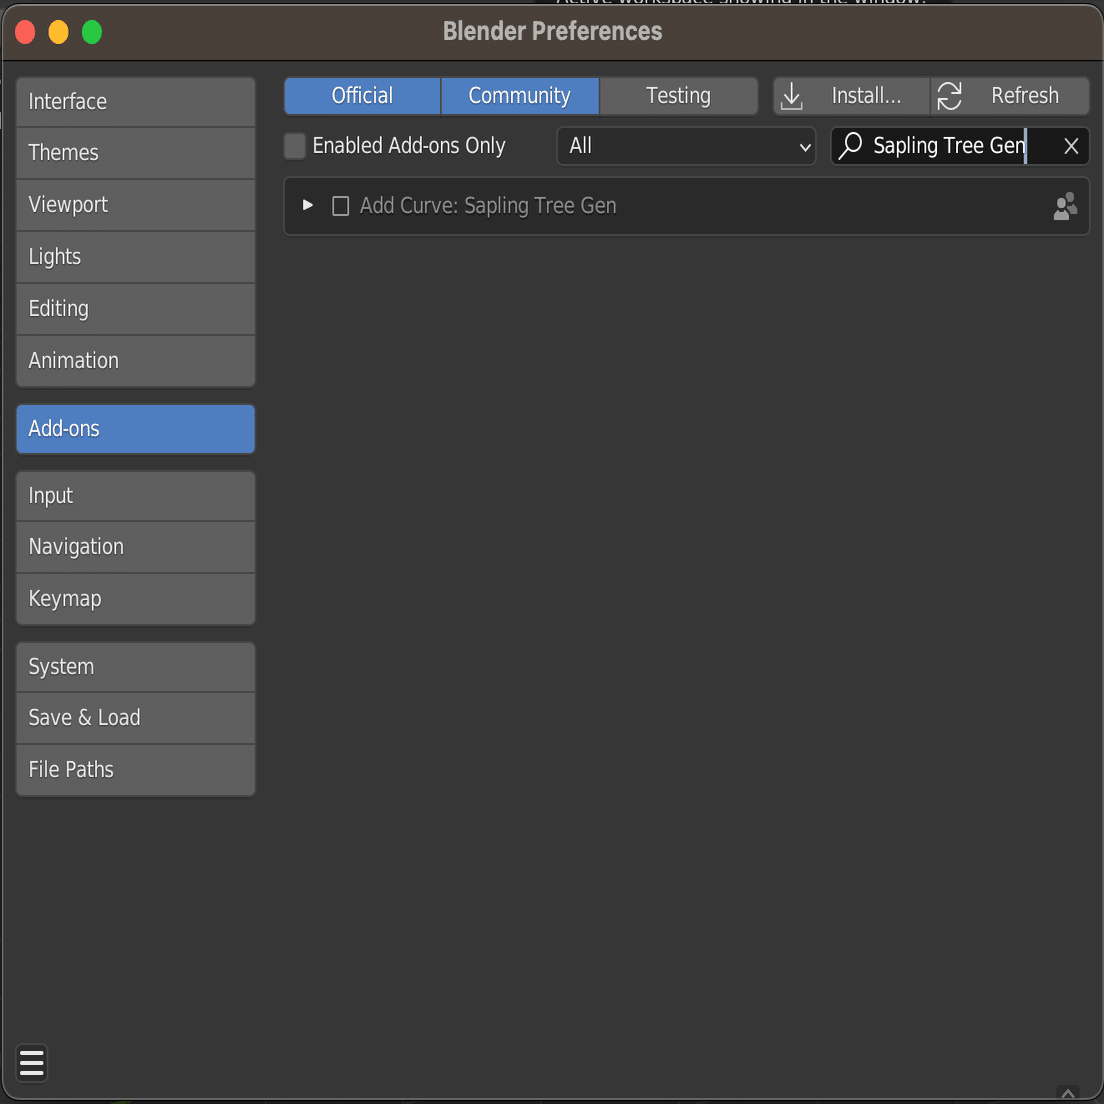The width and height of the screenshot is (1104, 1104).
Task: Toggle the Testing support level filter
Action: click(678, 96)
